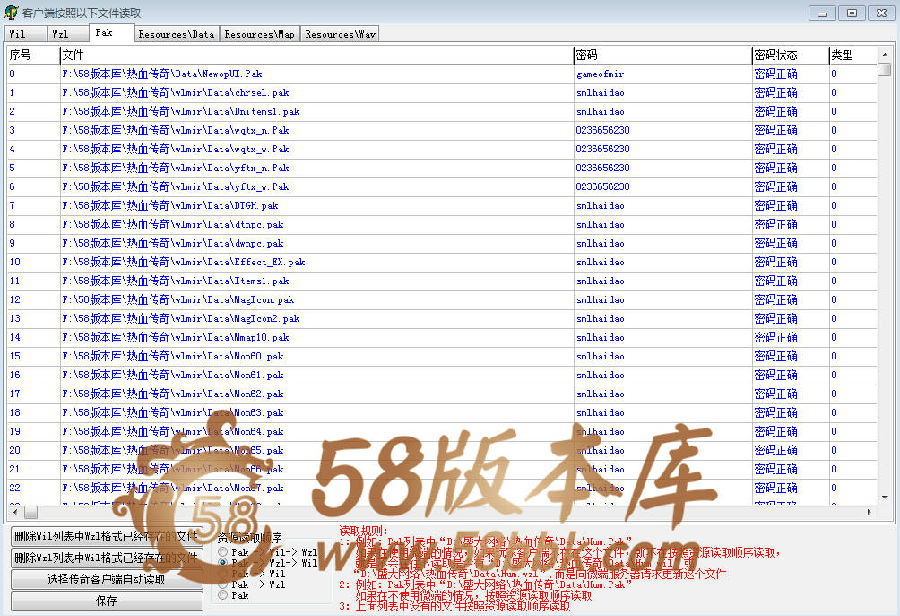This screenshot has height=616, width=900.
Task: Click the 保存 button
Action: coord(106,601)
